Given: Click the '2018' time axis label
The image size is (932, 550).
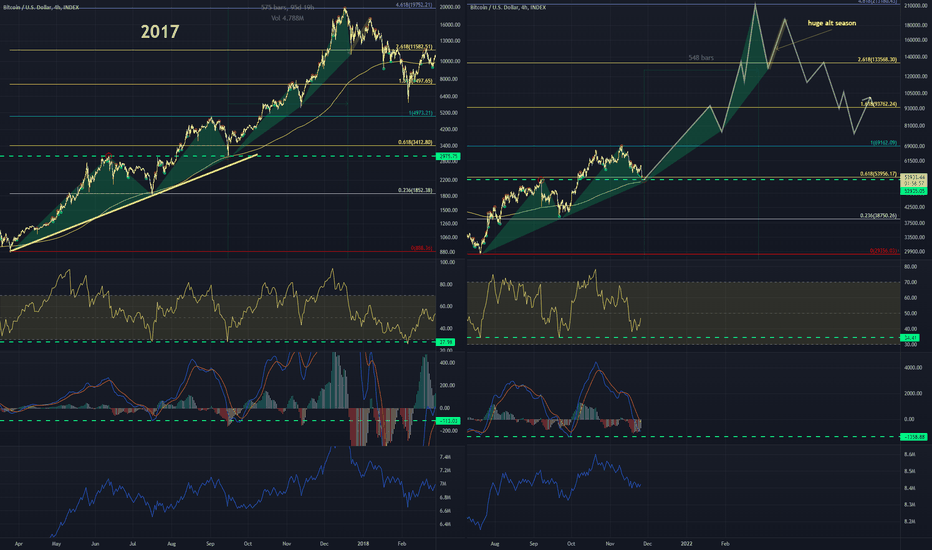Looking at the screenshot, I should (x=363, y=543).
